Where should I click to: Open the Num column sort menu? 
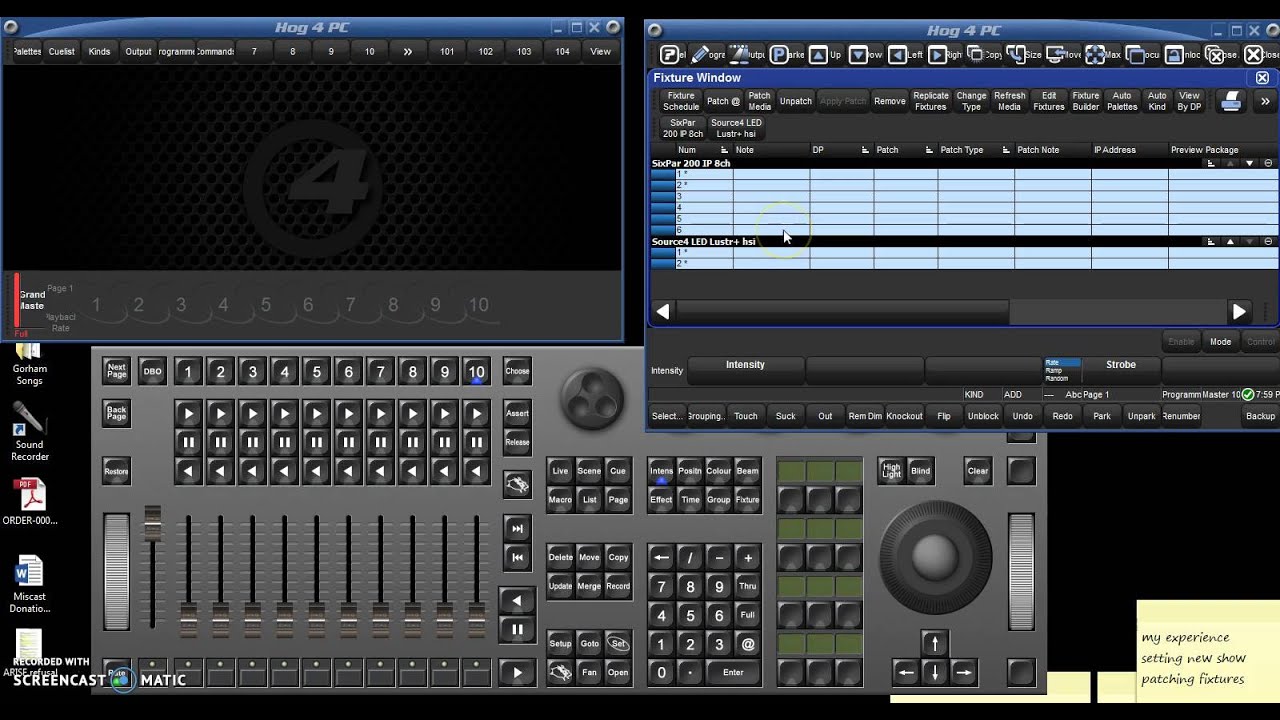click(724, 150)
